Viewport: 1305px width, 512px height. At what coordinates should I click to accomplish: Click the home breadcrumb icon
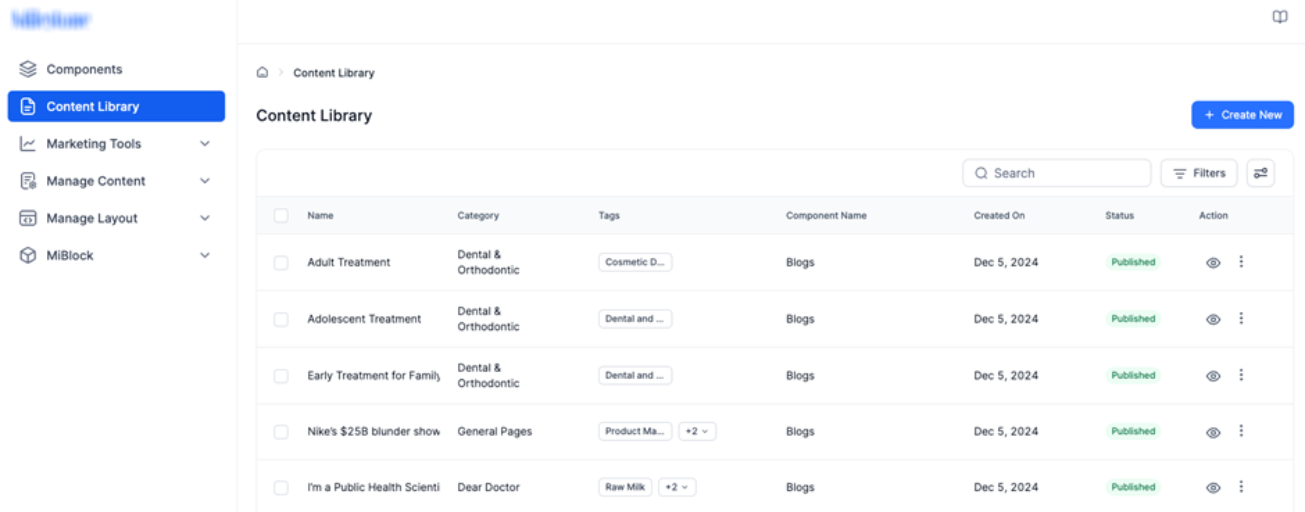click(x=262, y=73)
